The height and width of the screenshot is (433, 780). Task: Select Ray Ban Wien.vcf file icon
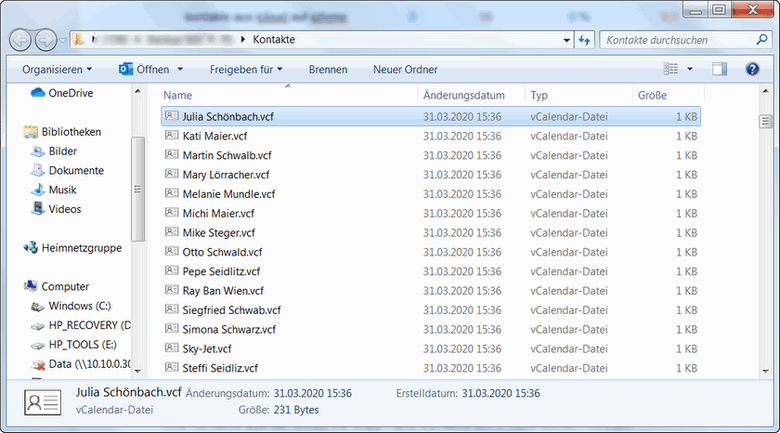click(x=172, y=290)
